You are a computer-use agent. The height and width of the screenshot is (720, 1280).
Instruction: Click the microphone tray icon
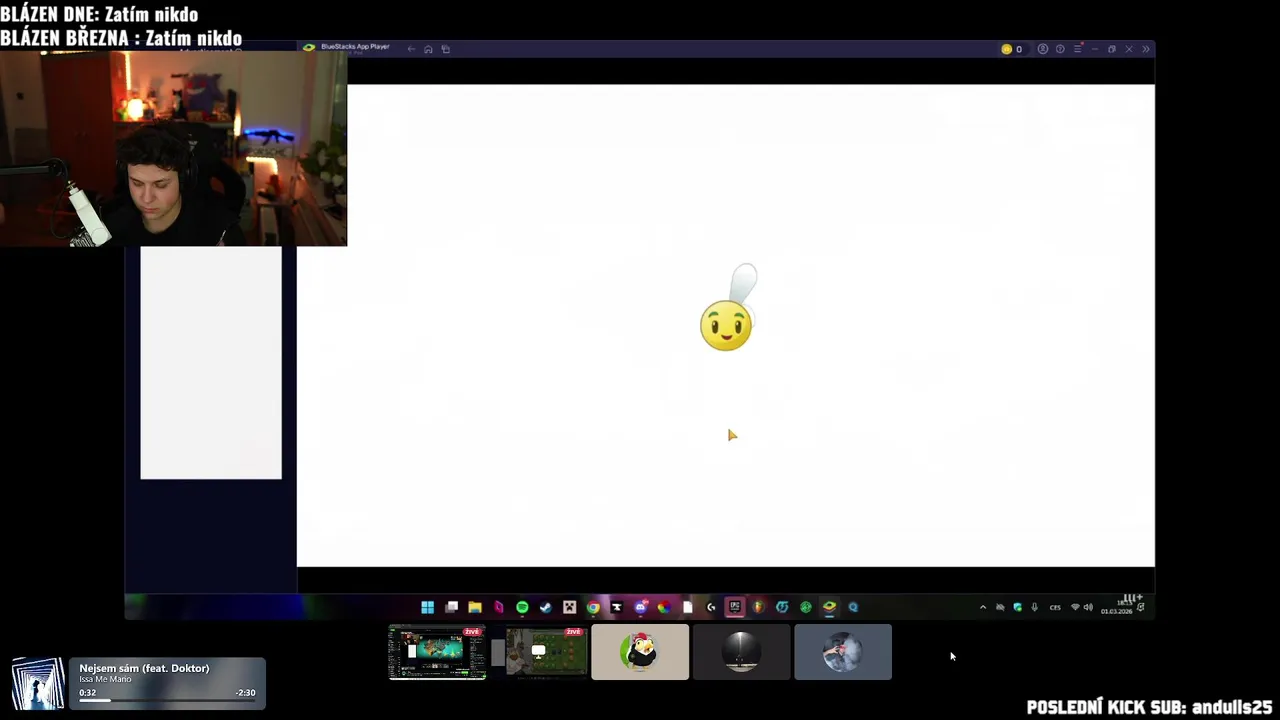[1034, 607]
